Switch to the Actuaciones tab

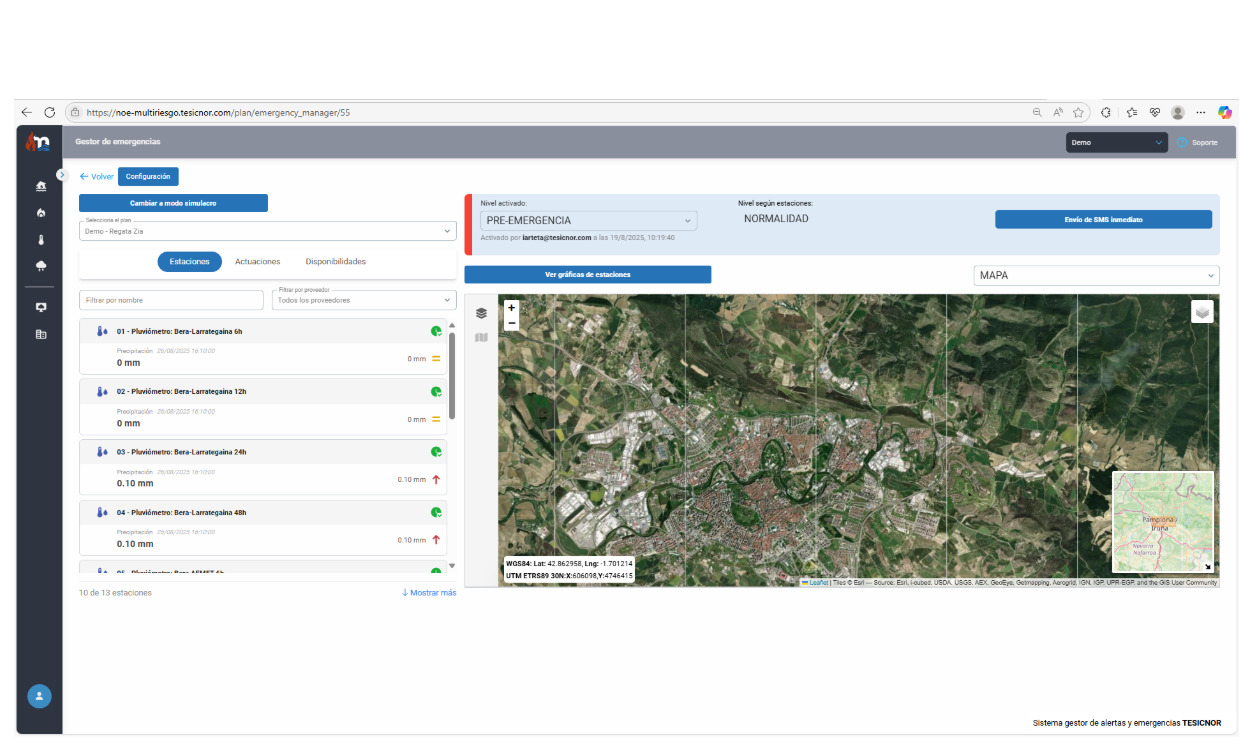point(256,261)
